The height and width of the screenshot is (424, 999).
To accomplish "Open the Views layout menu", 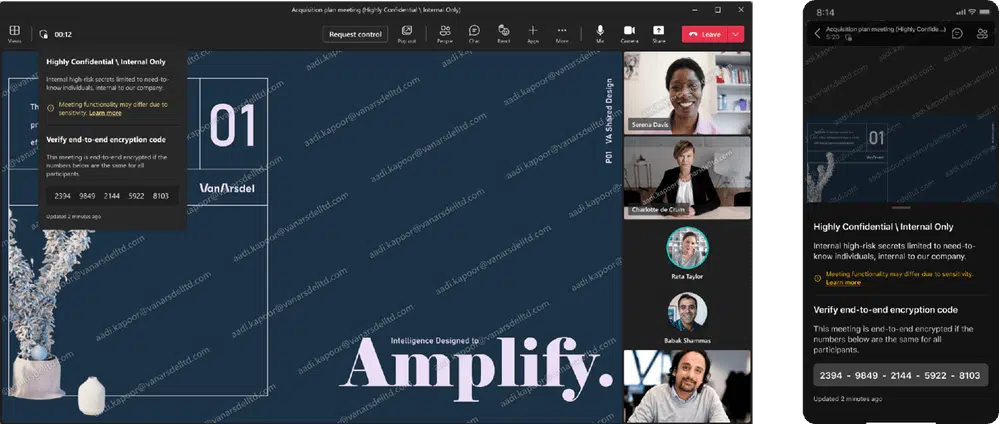I will point(14,34).
